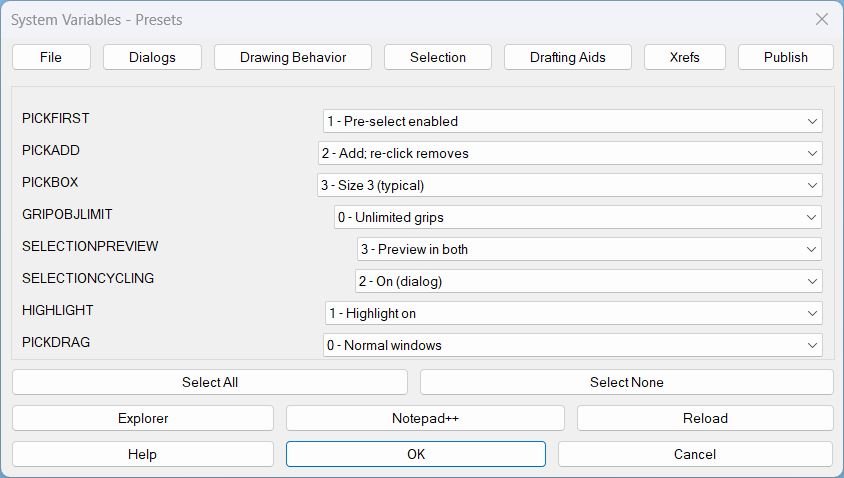Expand the PICKDRAG dropdown
844x478 pixels.
tap(572, 345)
